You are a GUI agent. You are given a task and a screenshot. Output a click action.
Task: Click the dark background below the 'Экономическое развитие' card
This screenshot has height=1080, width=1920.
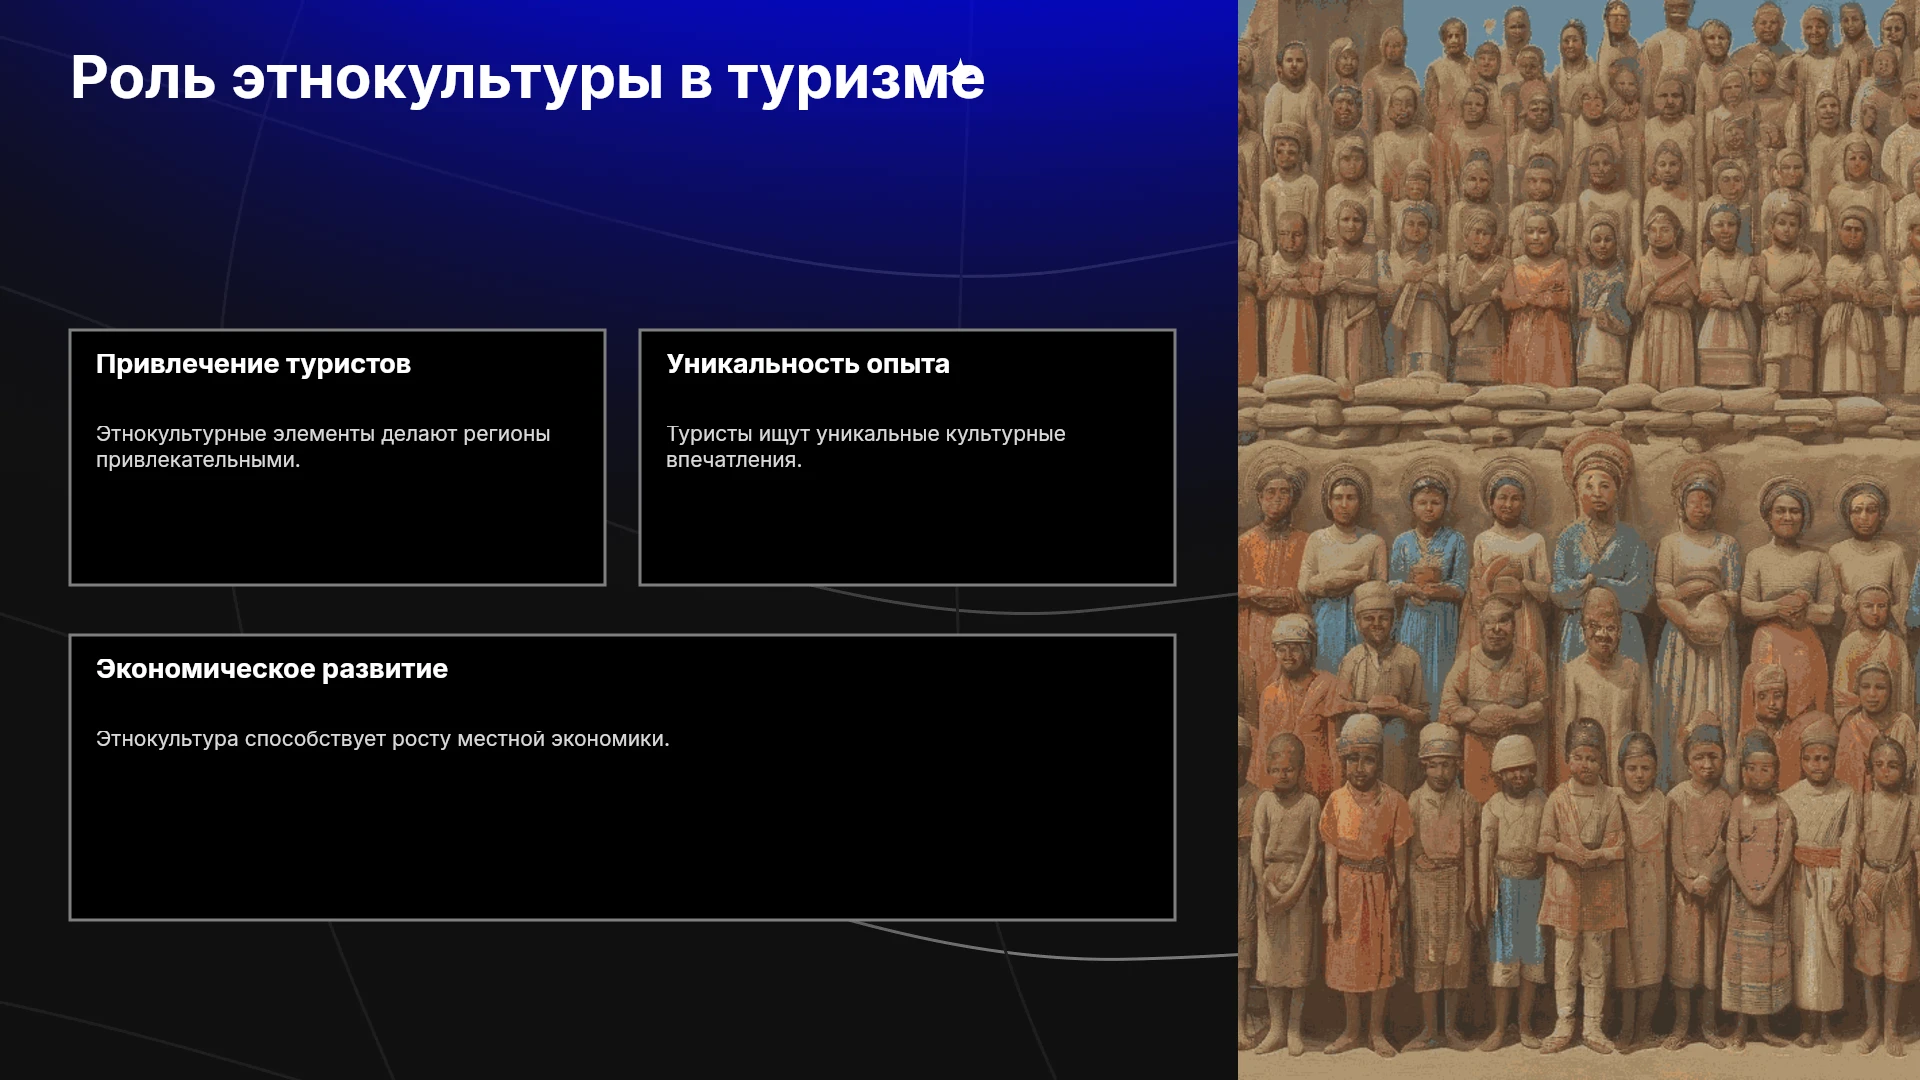620,1000
